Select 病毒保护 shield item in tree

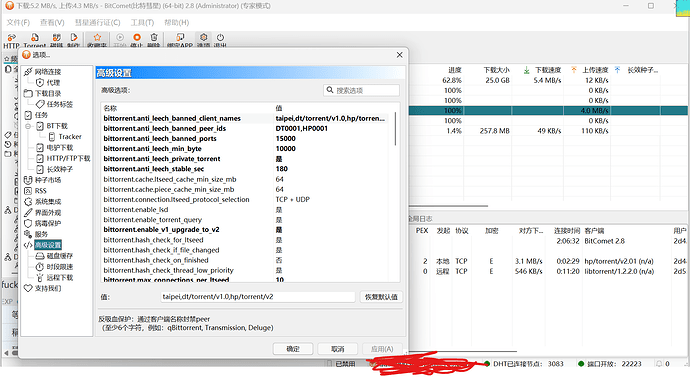[43, 223]
